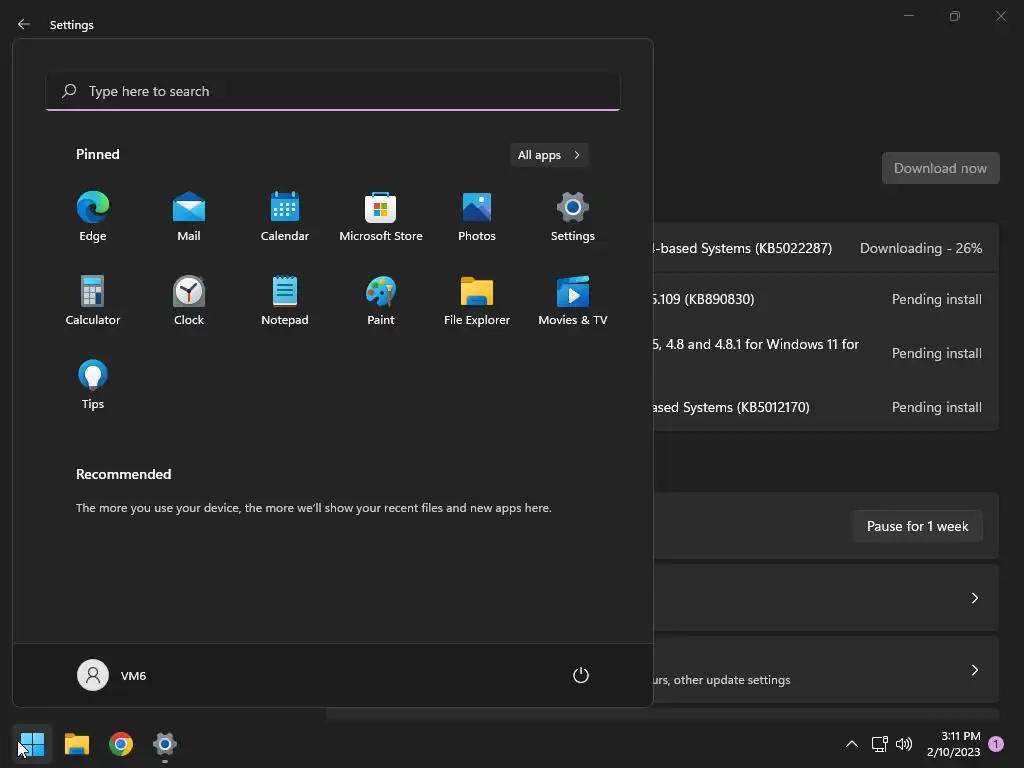Viewport: 1024px width, 768px height.
Task: Open network status tray icon
Action: [x=880, y=744]
